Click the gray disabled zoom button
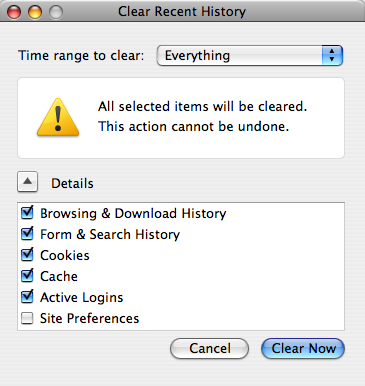The image size is (365, 386). [x=56, y=12]
